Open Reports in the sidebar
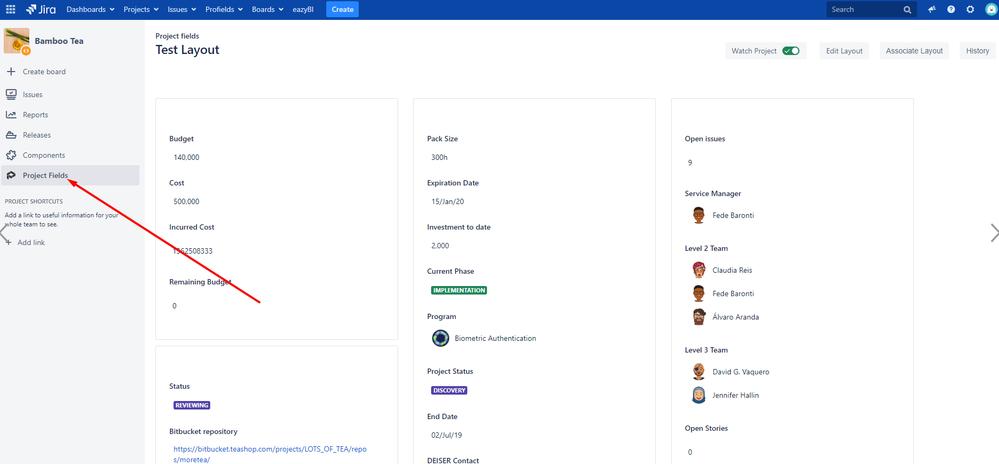Screen dimensions: 999x464 (x=70, y=115)
